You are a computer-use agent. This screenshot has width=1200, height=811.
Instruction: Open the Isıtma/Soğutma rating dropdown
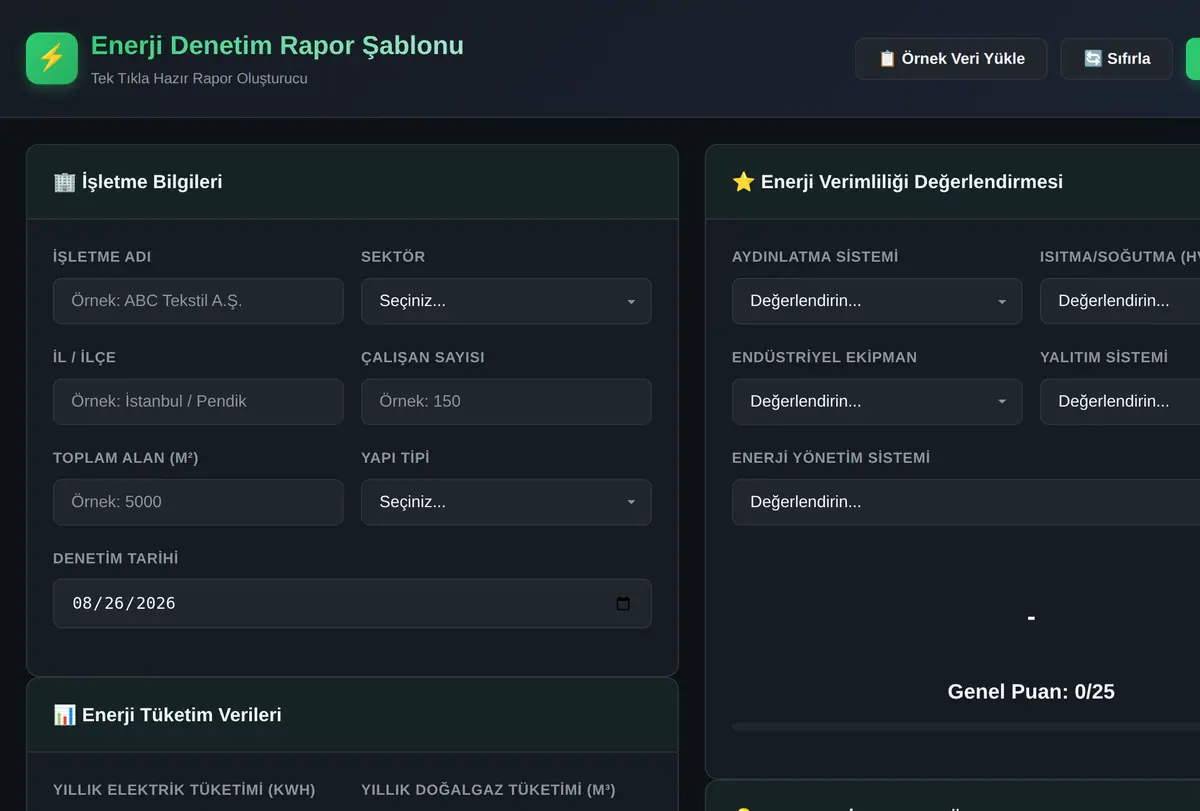pos(1120,301)
